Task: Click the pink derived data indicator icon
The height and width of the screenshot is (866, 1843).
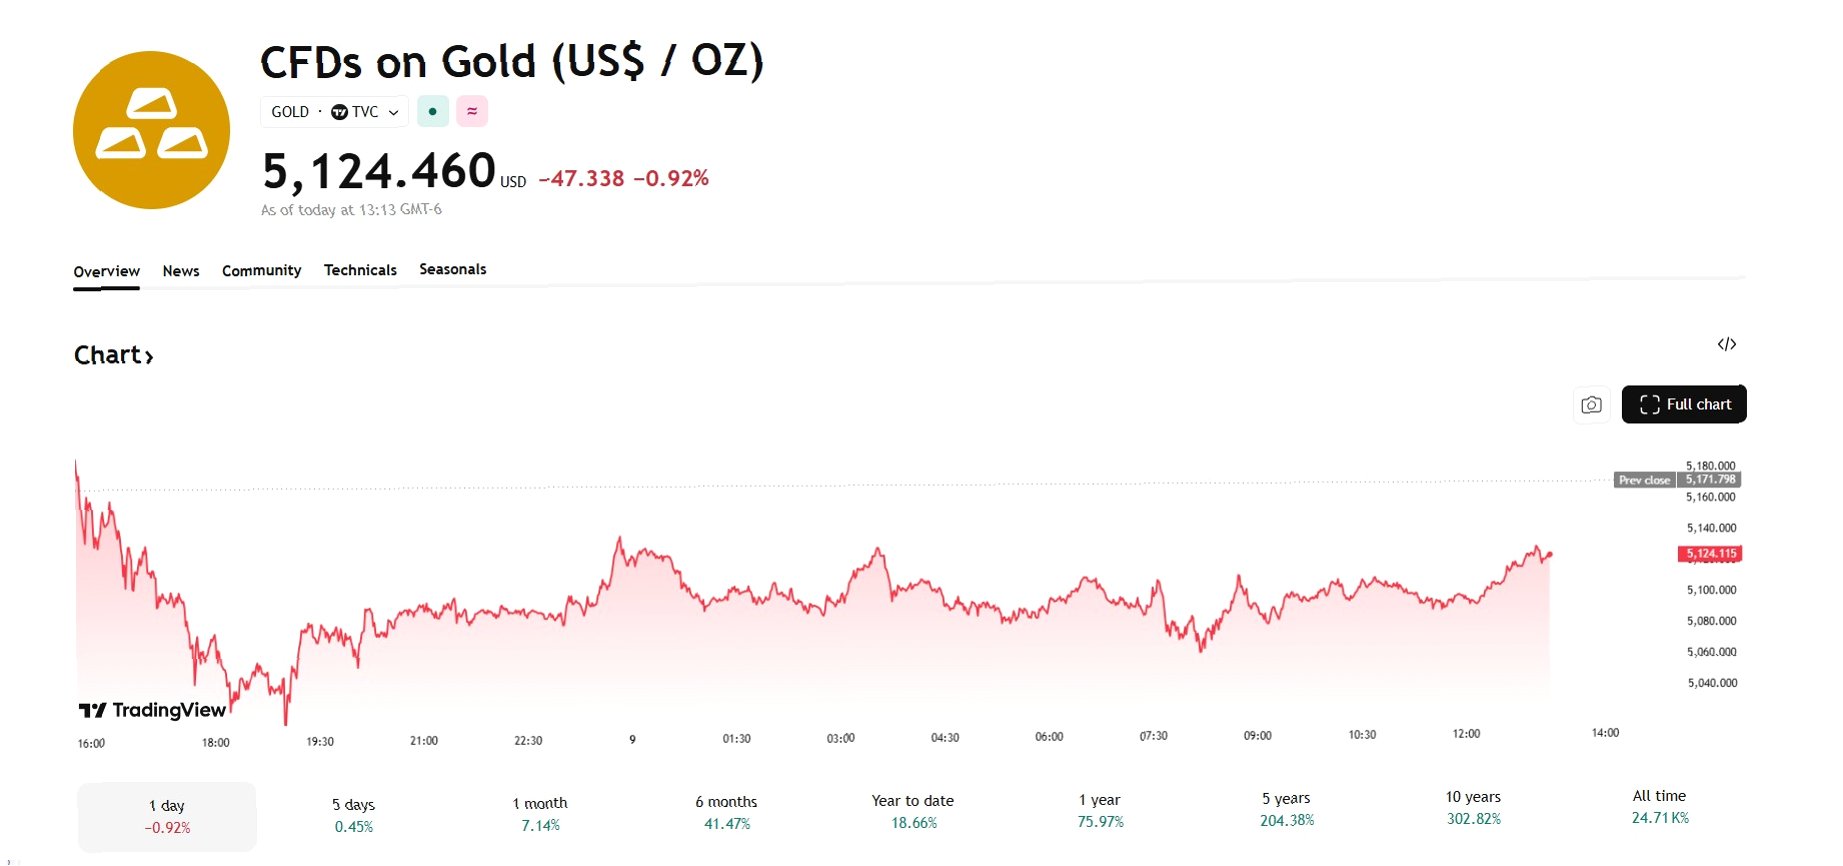Action: point(472,111)
